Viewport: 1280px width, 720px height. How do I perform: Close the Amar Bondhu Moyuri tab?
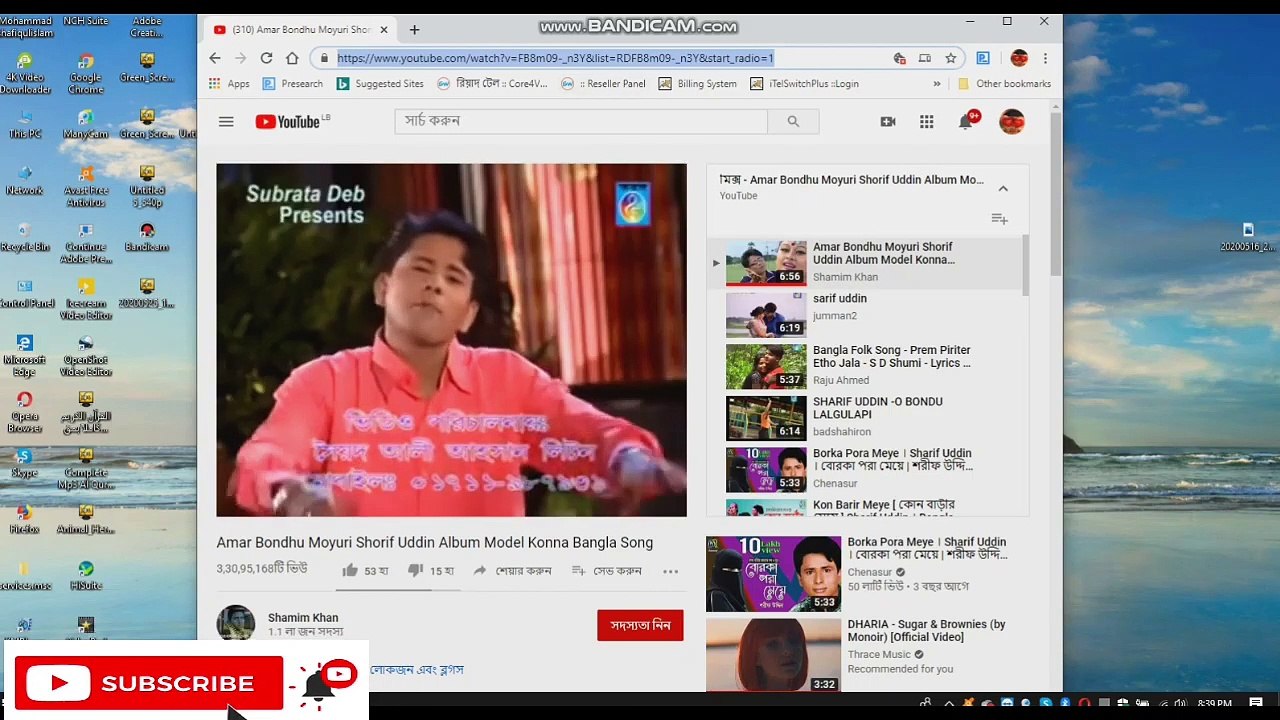pyautogui.click(x=383, y=30)
